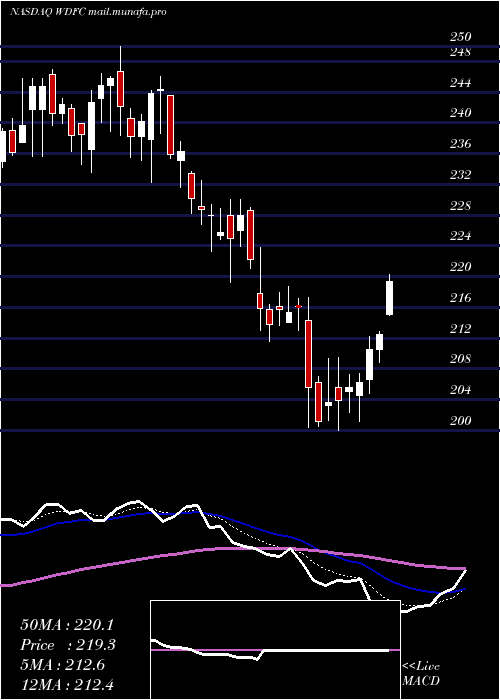
Task: Click the 232 price axis label
Action: 461,175
